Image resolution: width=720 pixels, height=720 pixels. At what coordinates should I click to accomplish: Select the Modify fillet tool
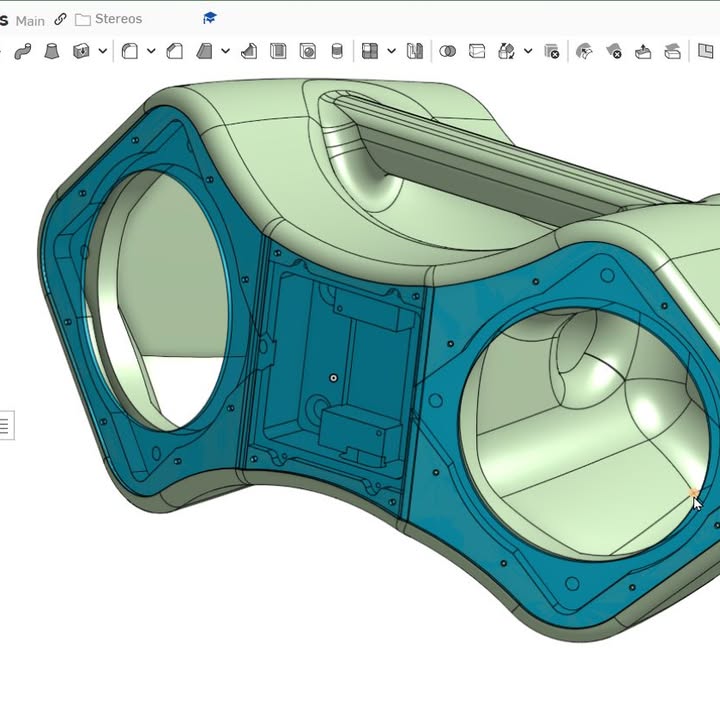[x=584, y=51]
